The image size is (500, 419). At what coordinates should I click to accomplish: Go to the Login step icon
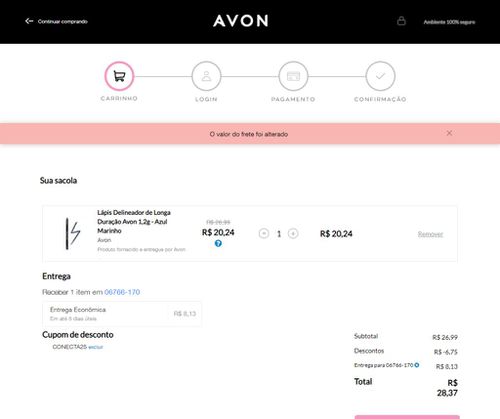click(206, 76)
